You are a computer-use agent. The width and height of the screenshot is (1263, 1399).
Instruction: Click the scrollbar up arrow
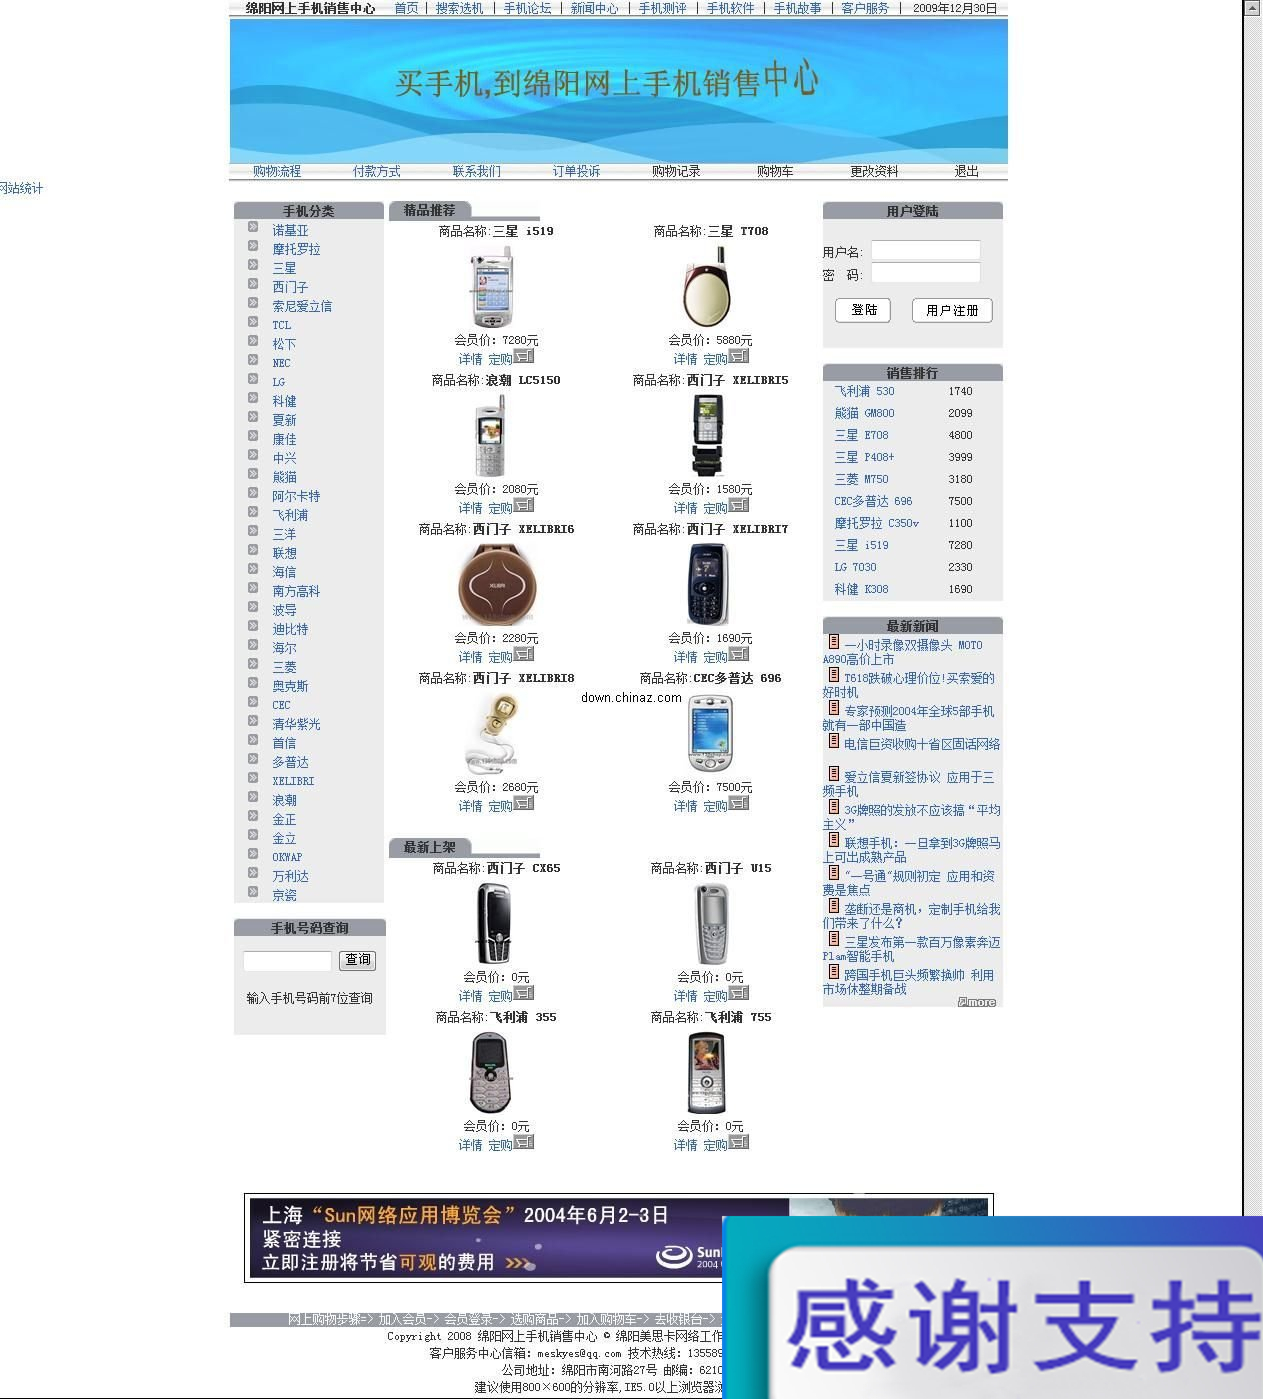click(1252, 7)
